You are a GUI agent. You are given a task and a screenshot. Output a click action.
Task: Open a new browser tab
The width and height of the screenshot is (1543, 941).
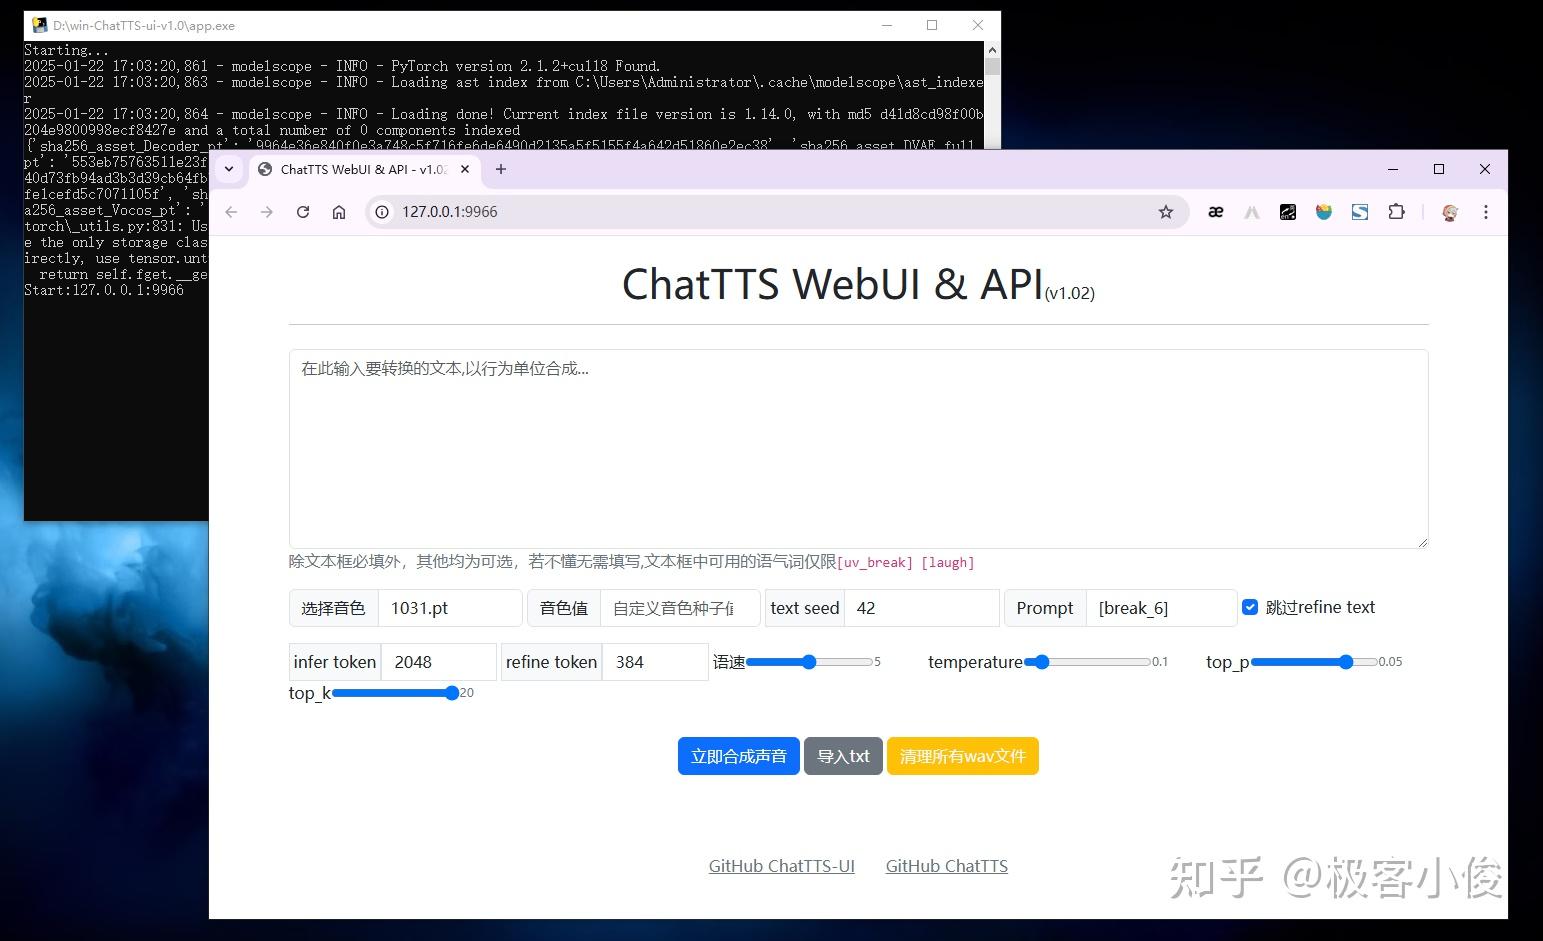(x=500, y=169)
